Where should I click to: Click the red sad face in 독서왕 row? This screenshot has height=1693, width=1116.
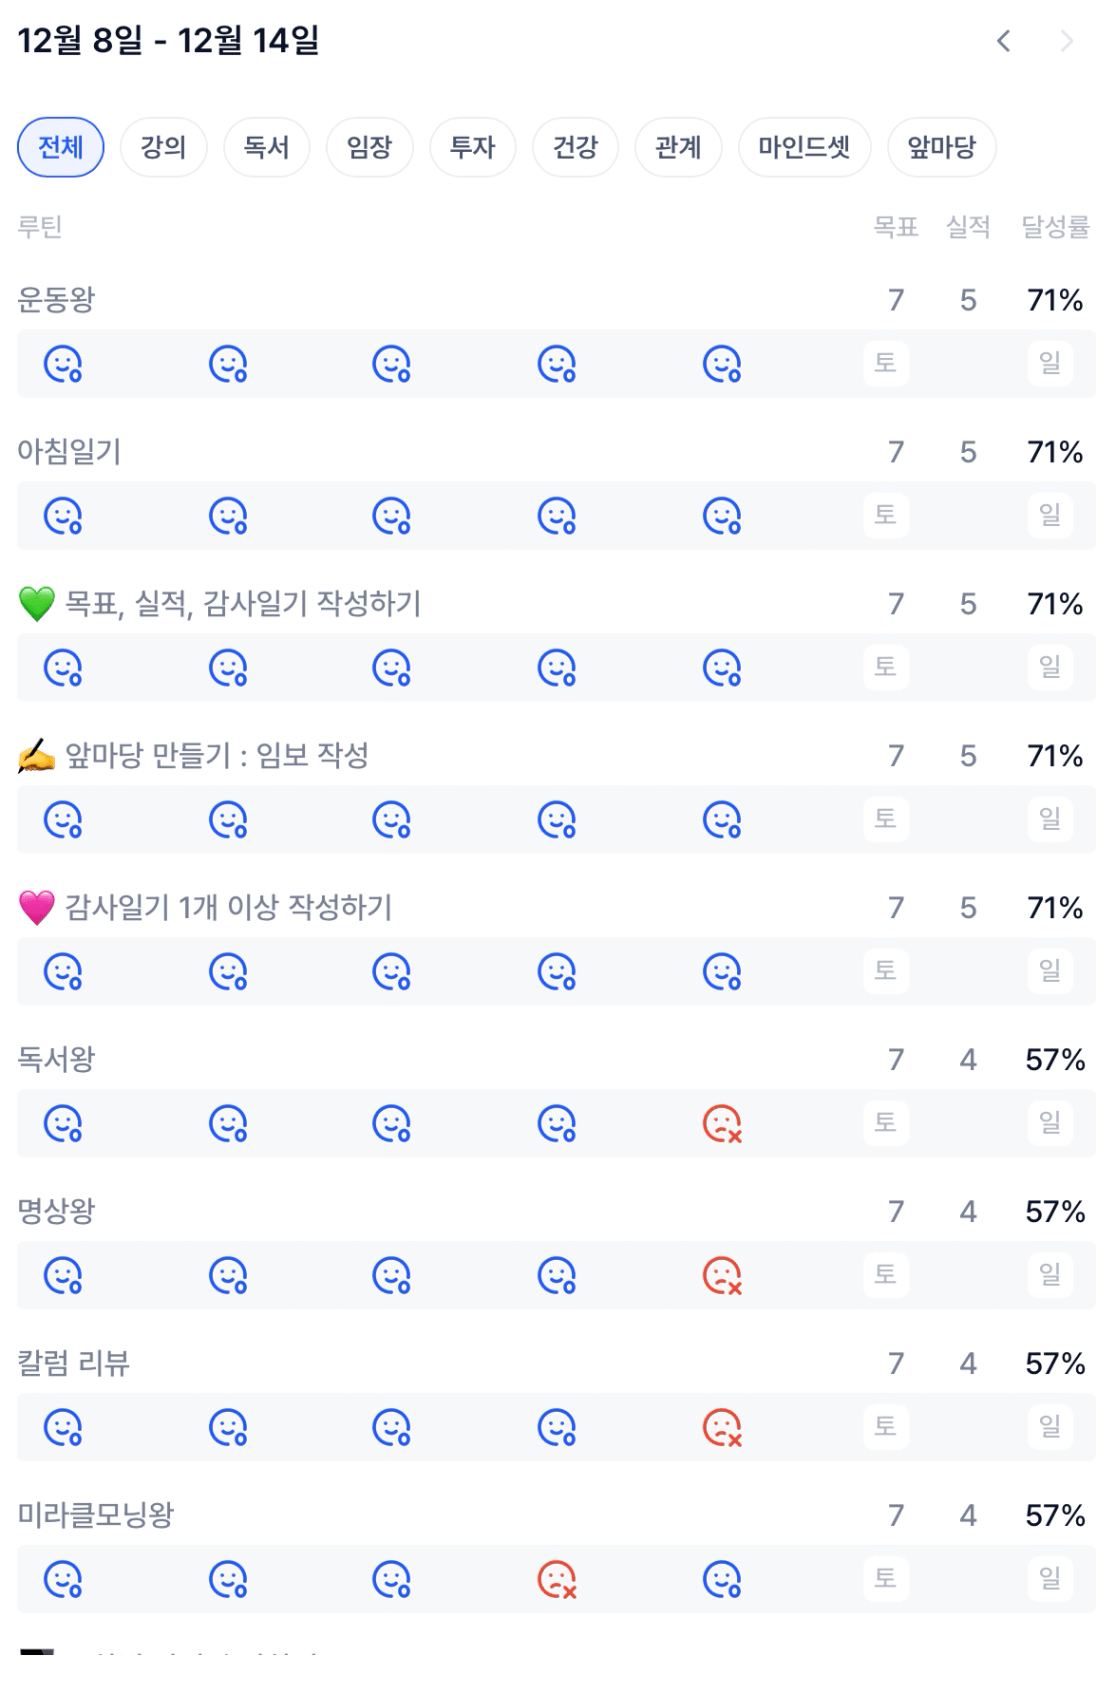point(722,1124)
